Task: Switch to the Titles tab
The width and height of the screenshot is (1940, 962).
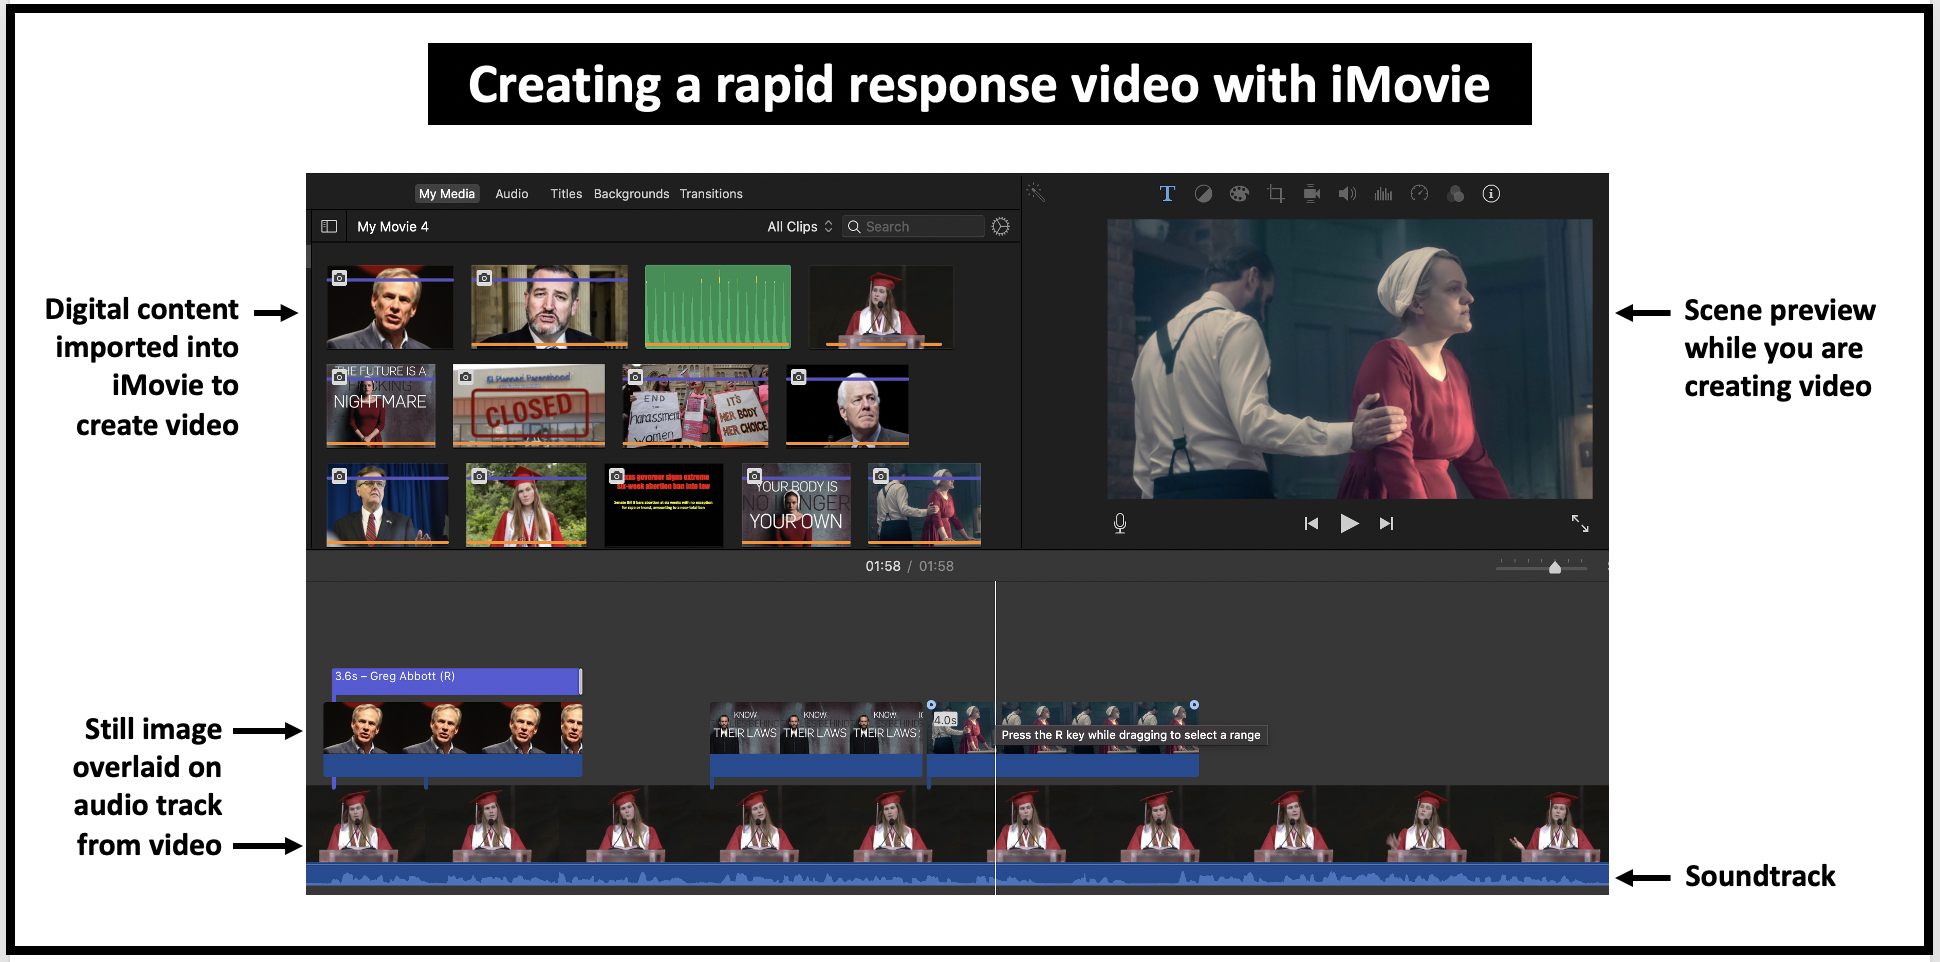Action: coord(566,194)
